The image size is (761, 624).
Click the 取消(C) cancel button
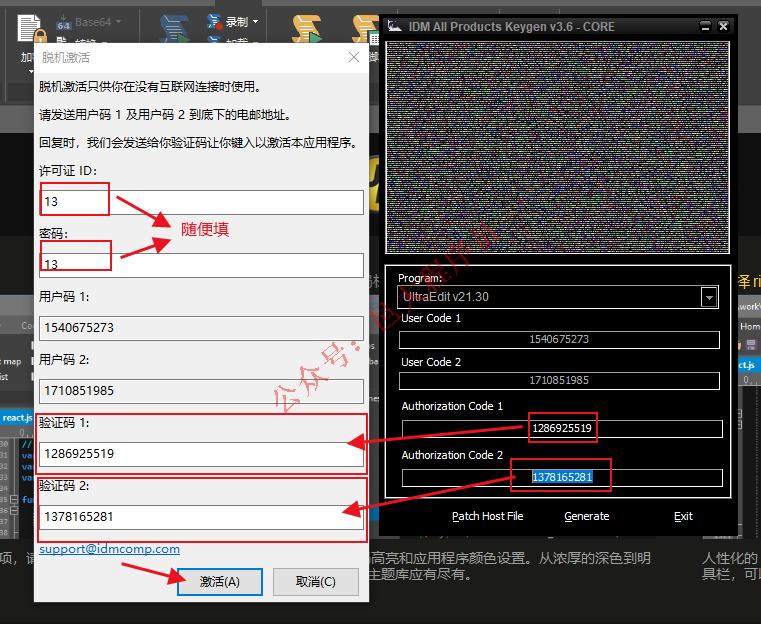(315, 582)
